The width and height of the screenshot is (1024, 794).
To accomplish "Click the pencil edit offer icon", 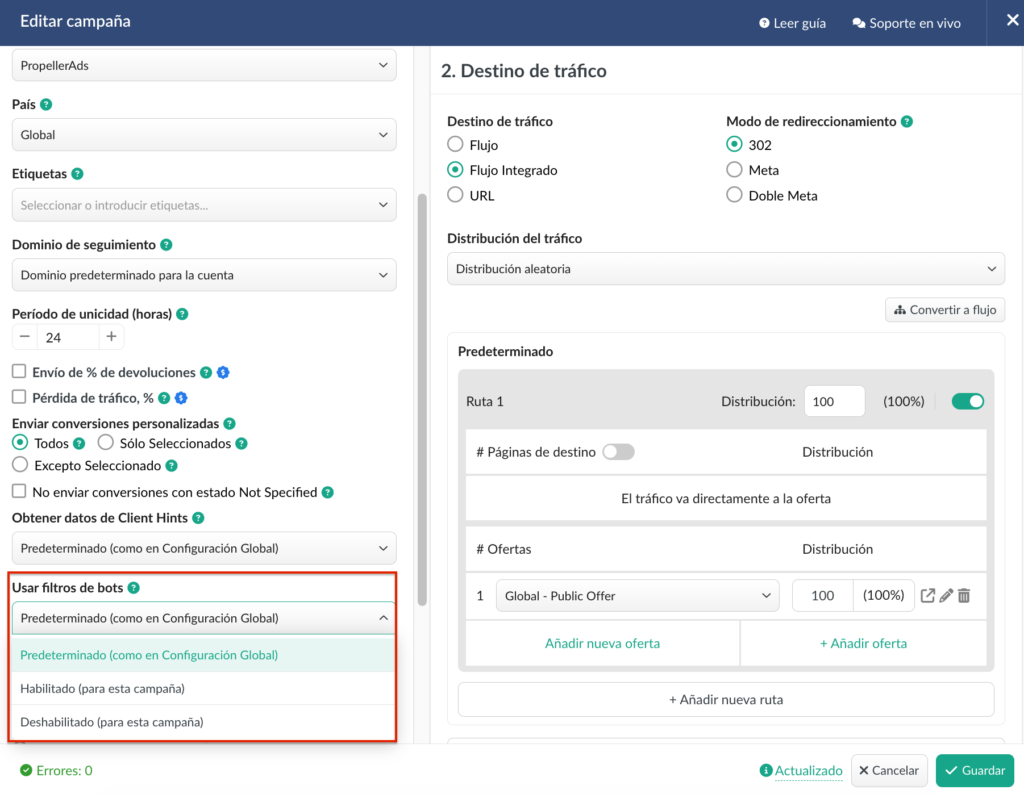I will coord(946,596).
